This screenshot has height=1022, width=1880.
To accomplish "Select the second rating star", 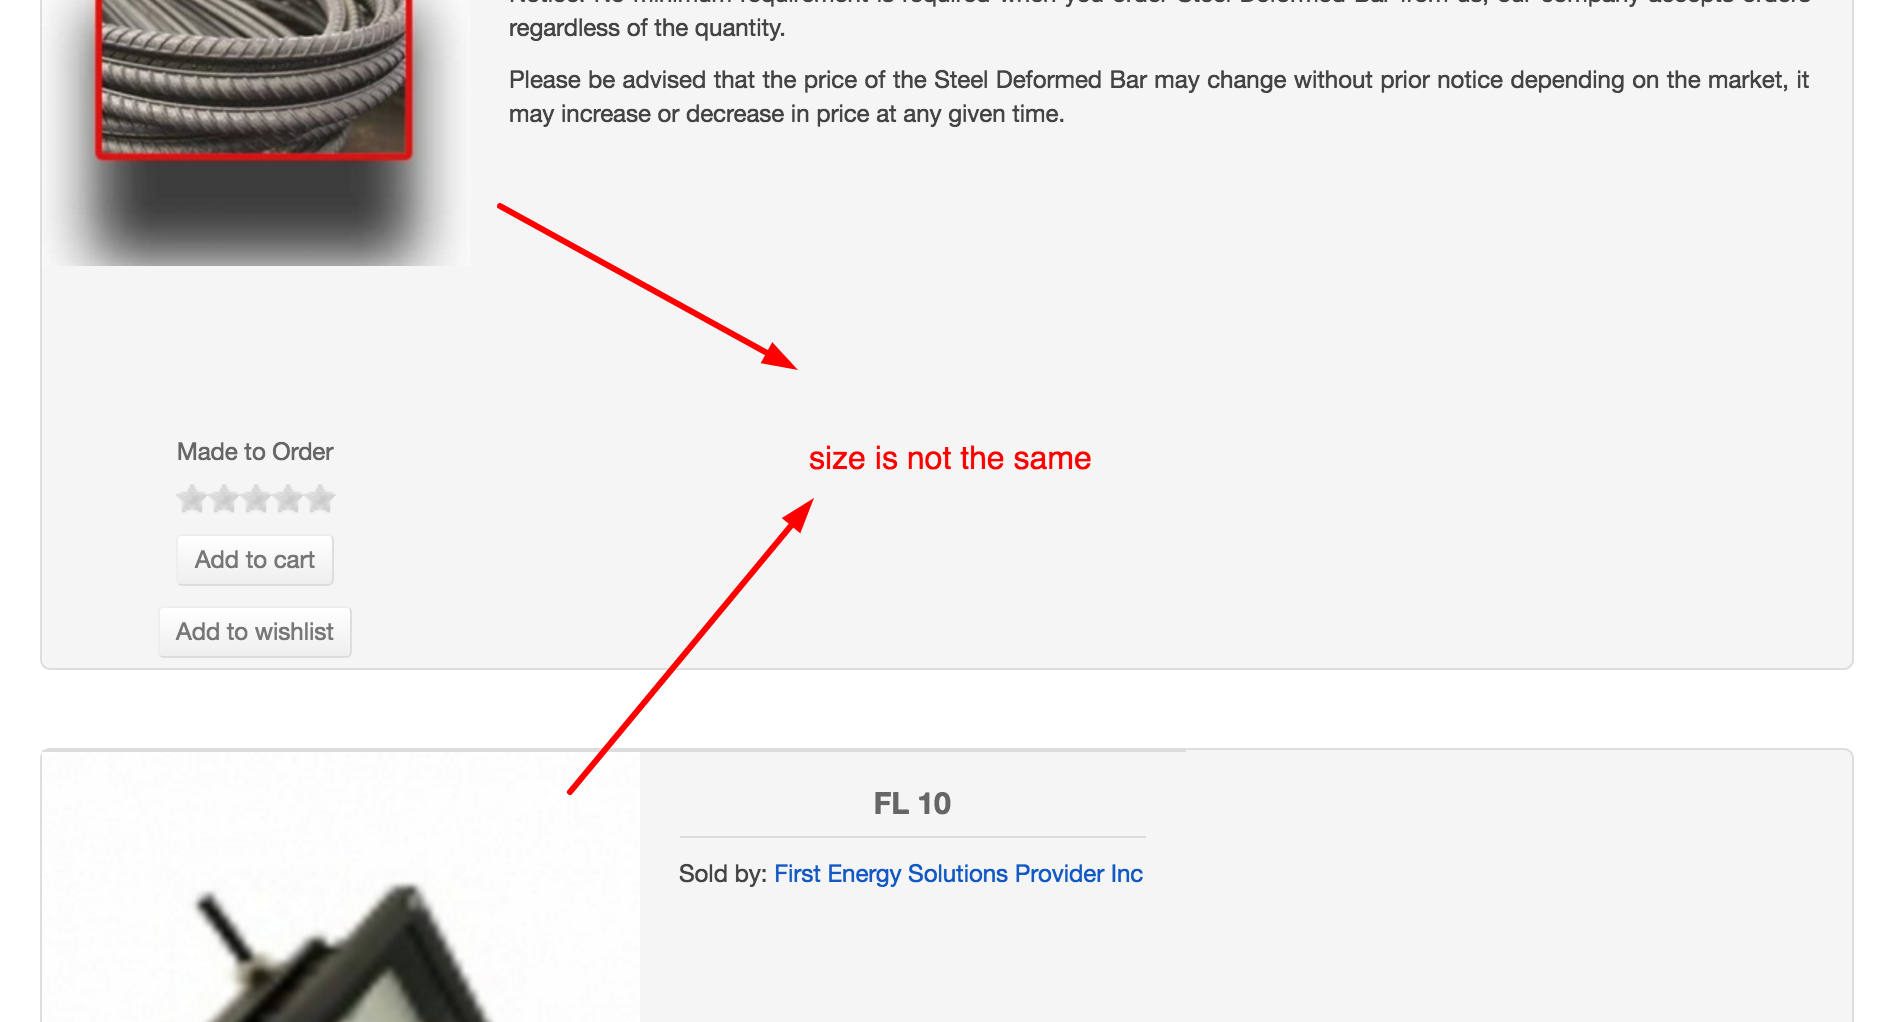I will 223,498.
